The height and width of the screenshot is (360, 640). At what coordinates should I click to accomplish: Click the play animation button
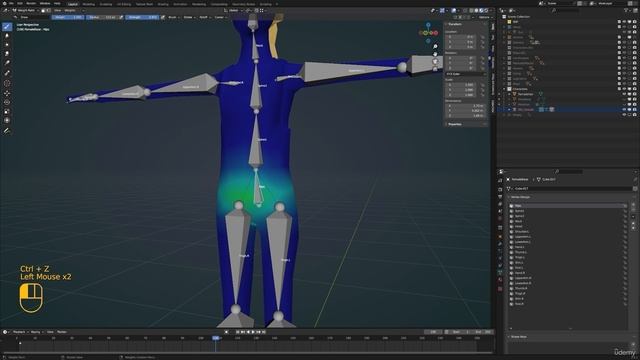(253, 332)
